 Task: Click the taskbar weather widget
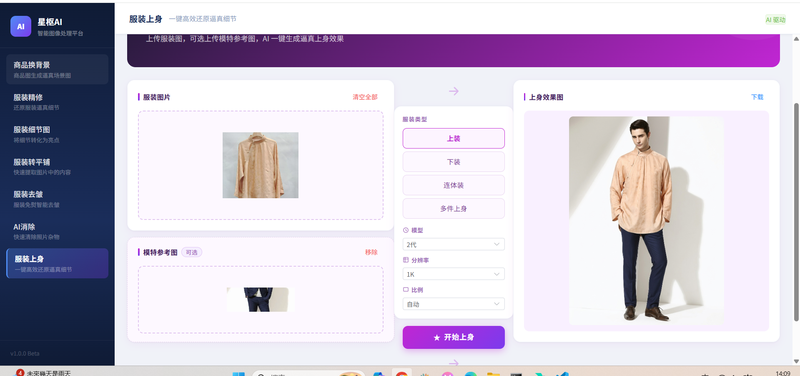tap(43, 373)
